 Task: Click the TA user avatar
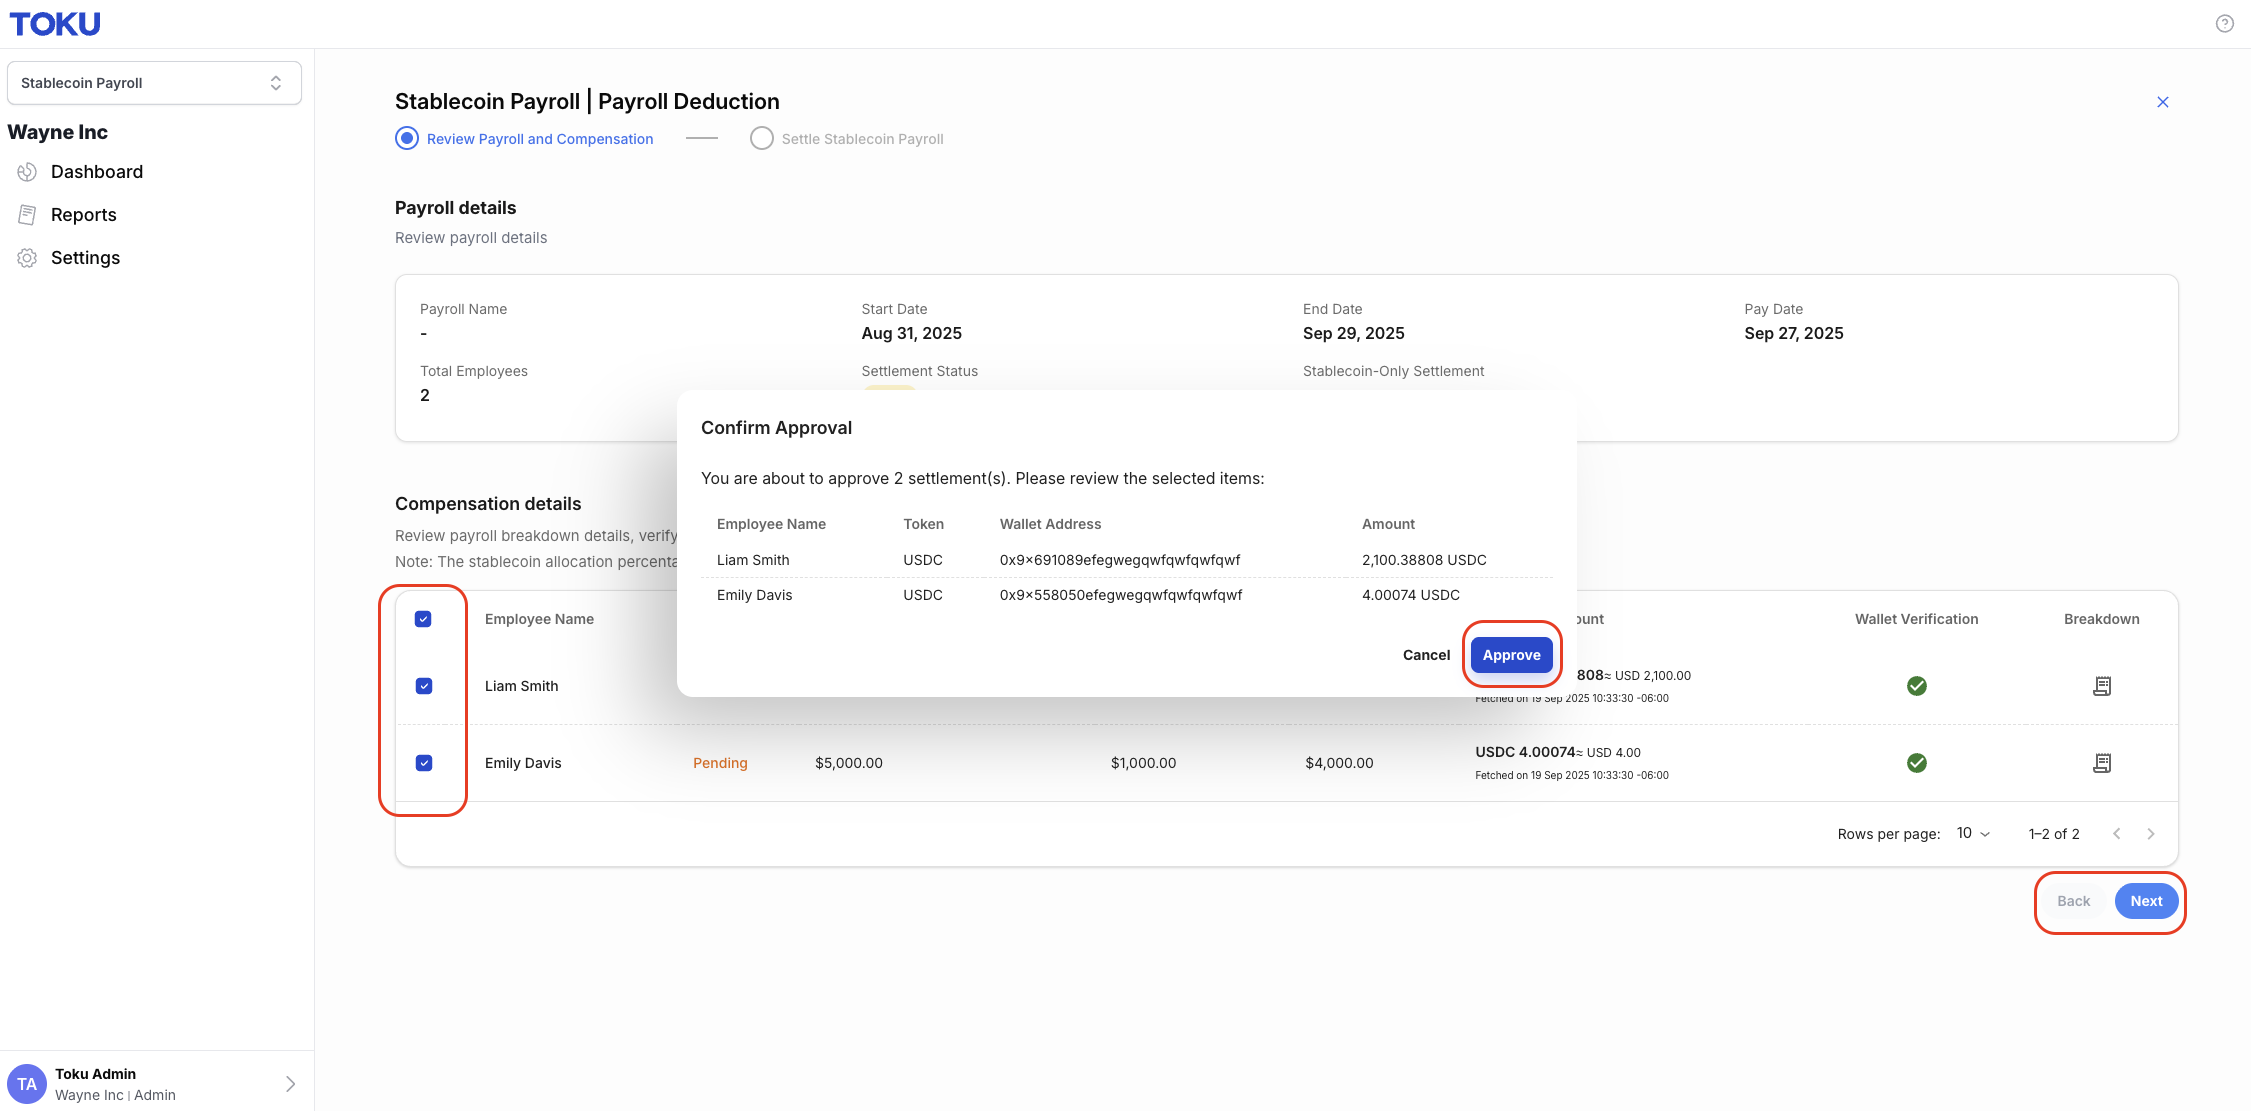(x=27, y=1084)
